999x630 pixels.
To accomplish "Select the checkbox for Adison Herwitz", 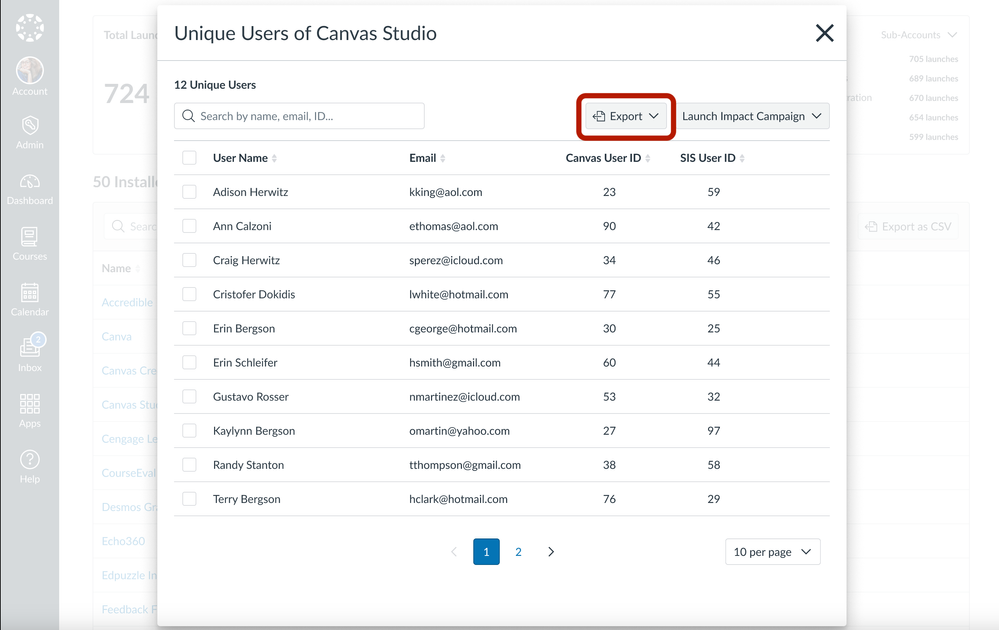I will pos(189,192).
